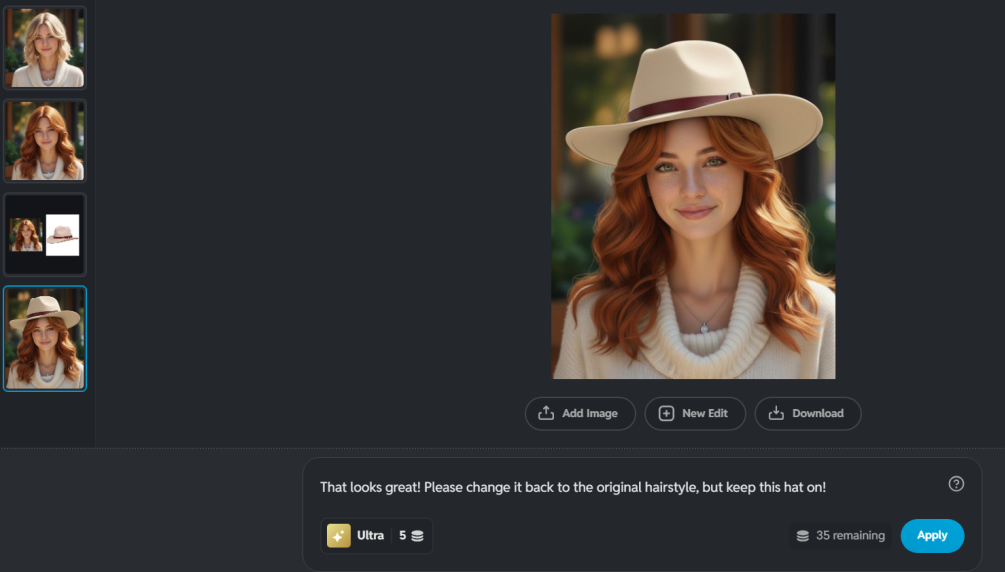Focus the prompt text input field
The width and height of the screenshot is (1005, 572).
pyautogui.click(x=620, y=487)
